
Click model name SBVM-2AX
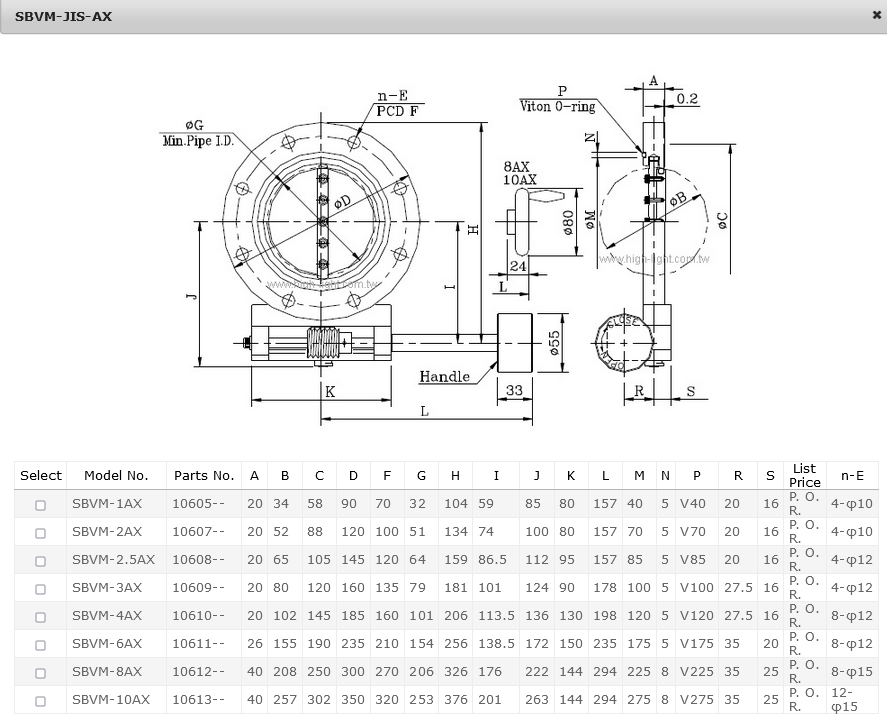[x=107, y=532]
